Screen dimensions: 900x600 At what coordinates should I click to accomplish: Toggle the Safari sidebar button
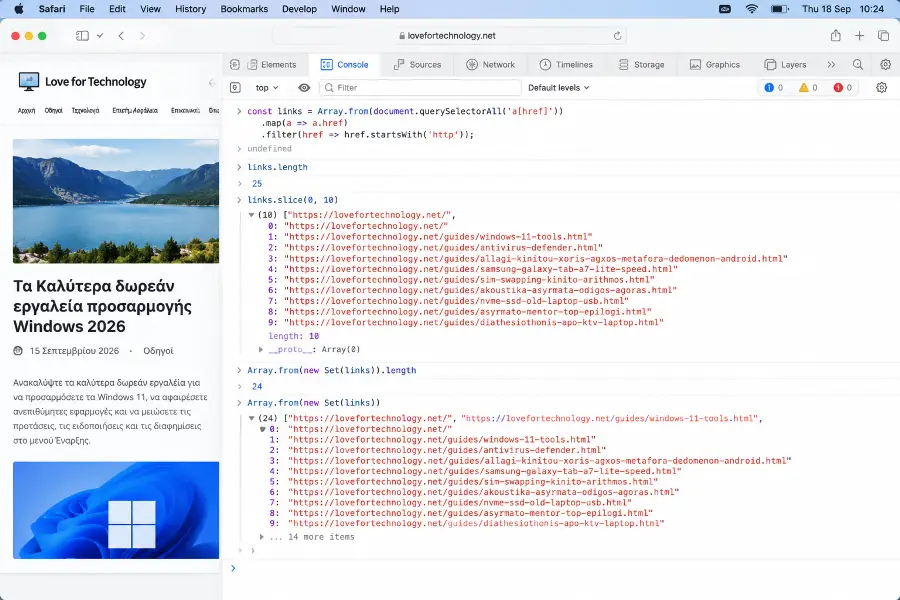(82, 36)
